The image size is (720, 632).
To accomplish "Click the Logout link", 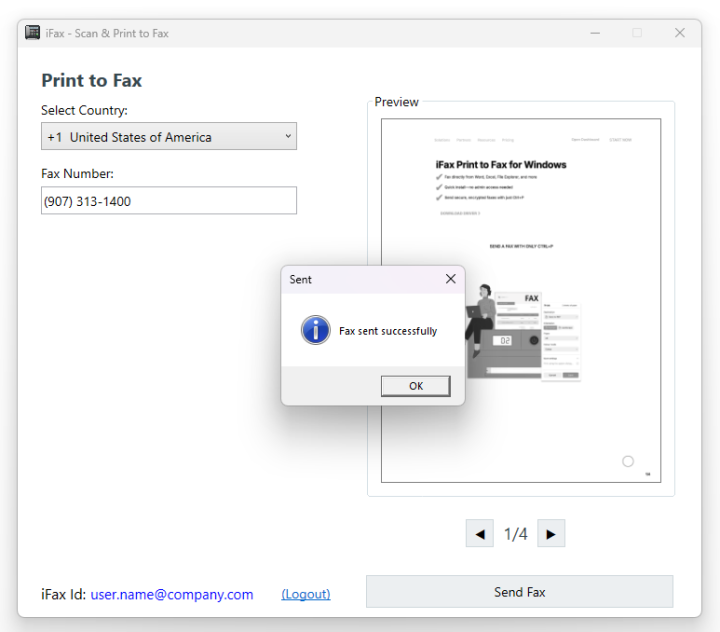I will click(306, 594).
